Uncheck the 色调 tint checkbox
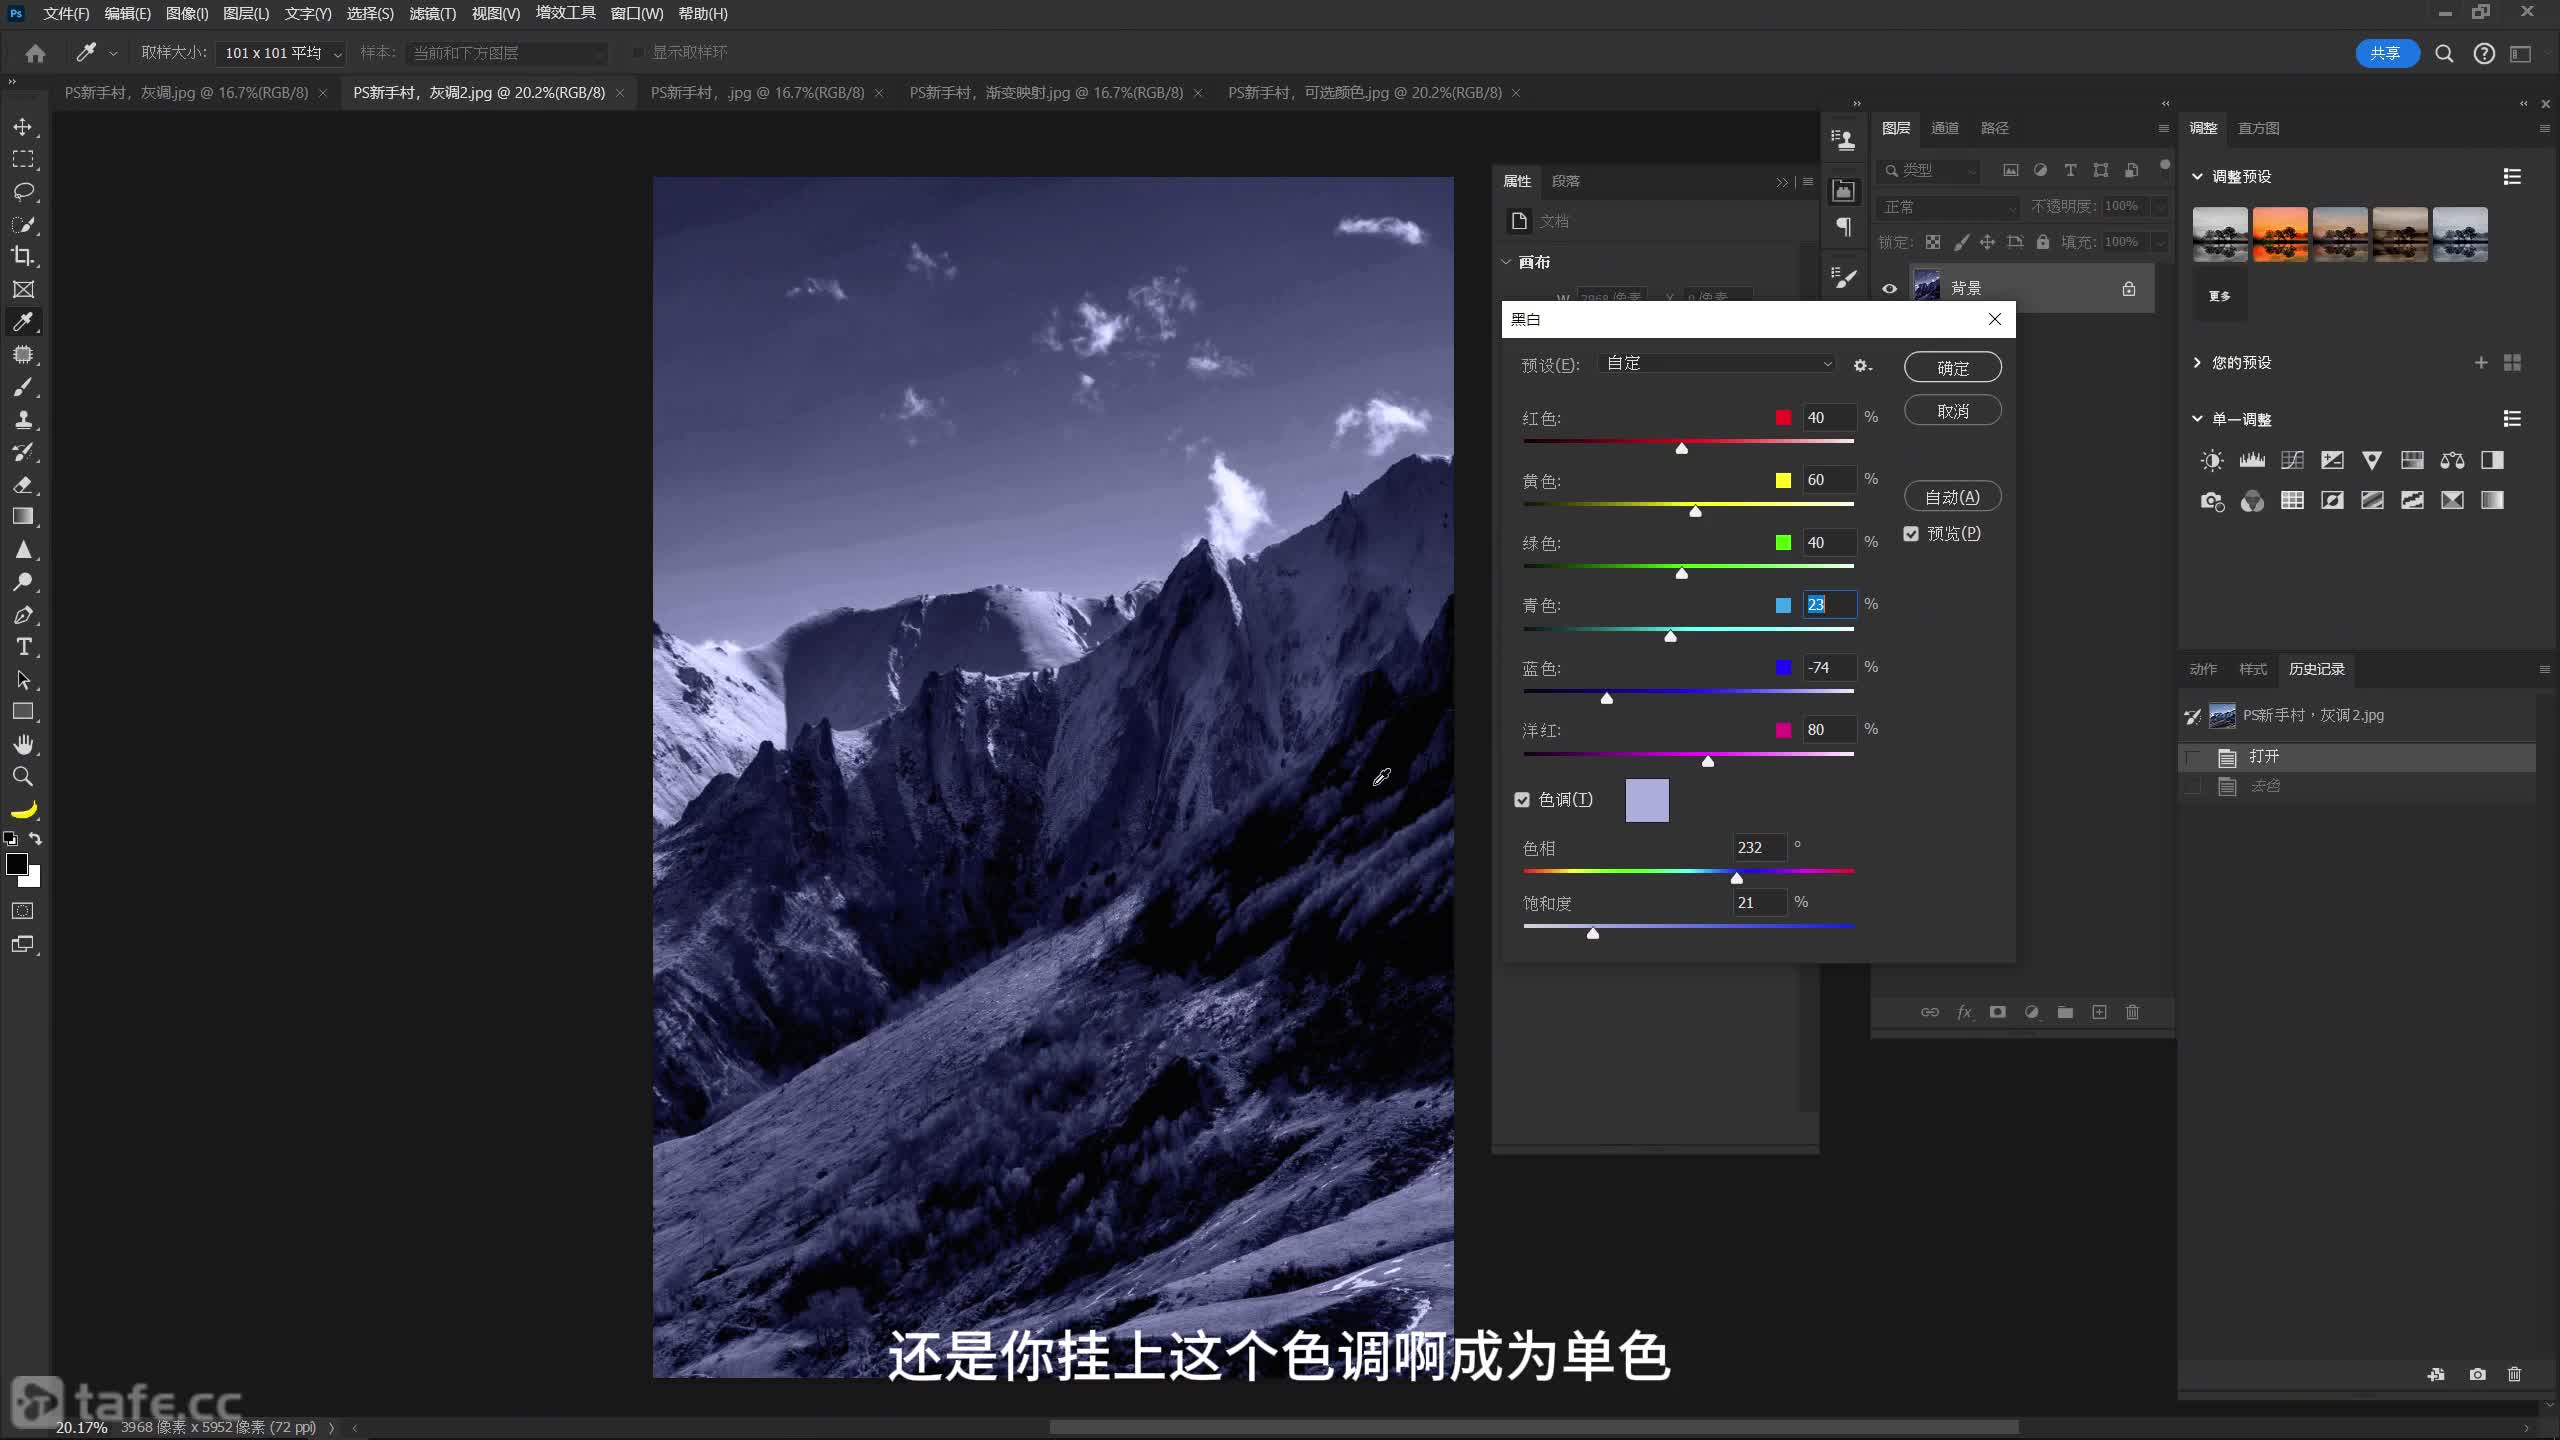 pos(1522,800)
